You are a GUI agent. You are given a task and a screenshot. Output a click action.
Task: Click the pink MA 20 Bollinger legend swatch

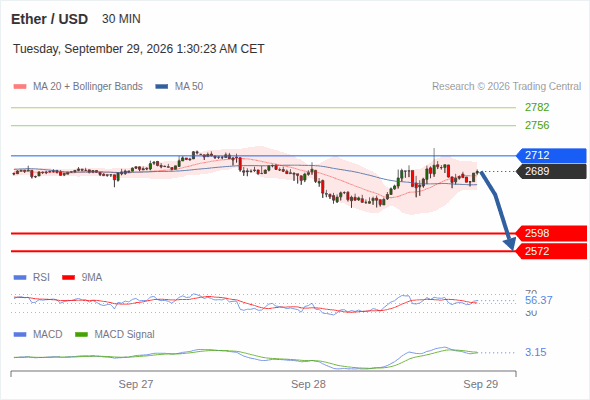pyautogui.click(x=20, y=87)
